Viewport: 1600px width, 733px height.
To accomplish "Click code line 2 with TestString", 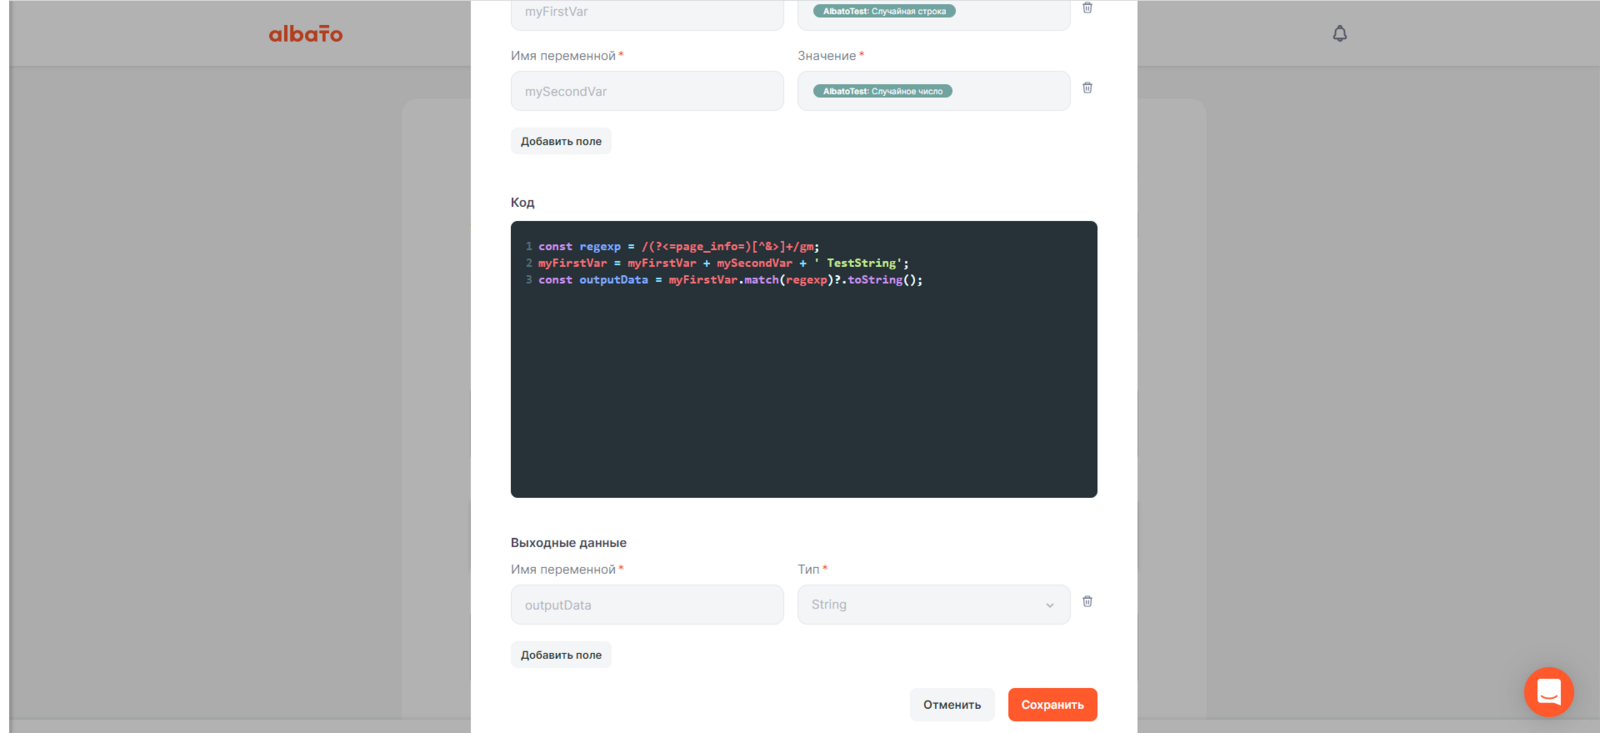I will [x=722, y=263].
